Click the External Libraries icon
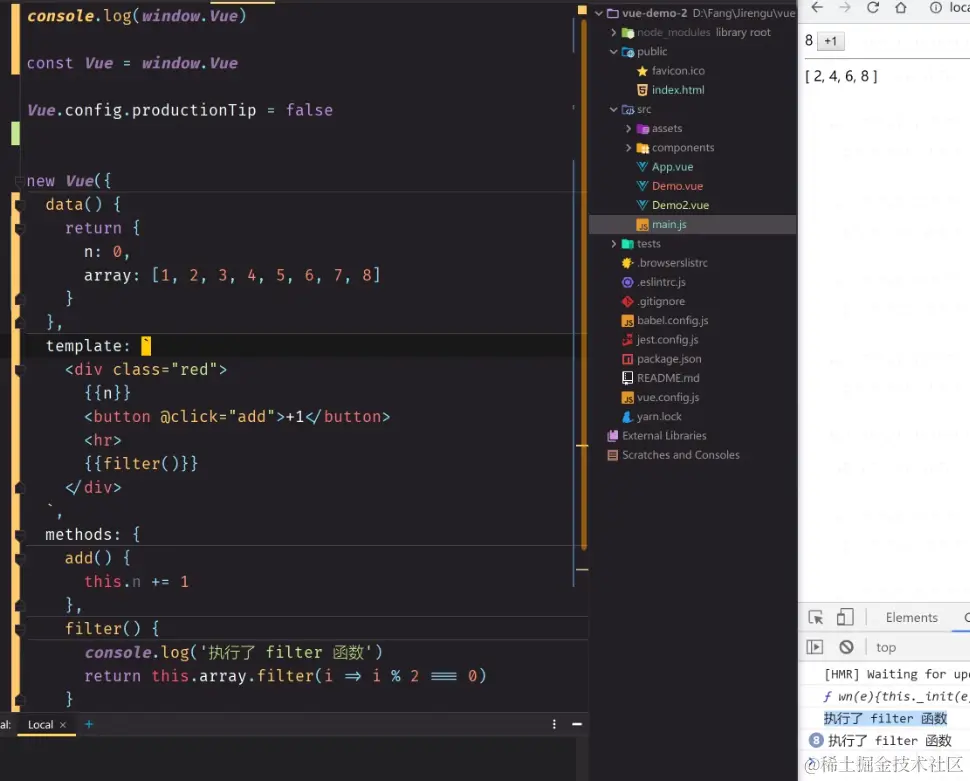The image size is (970, 781). click(612, 436)
